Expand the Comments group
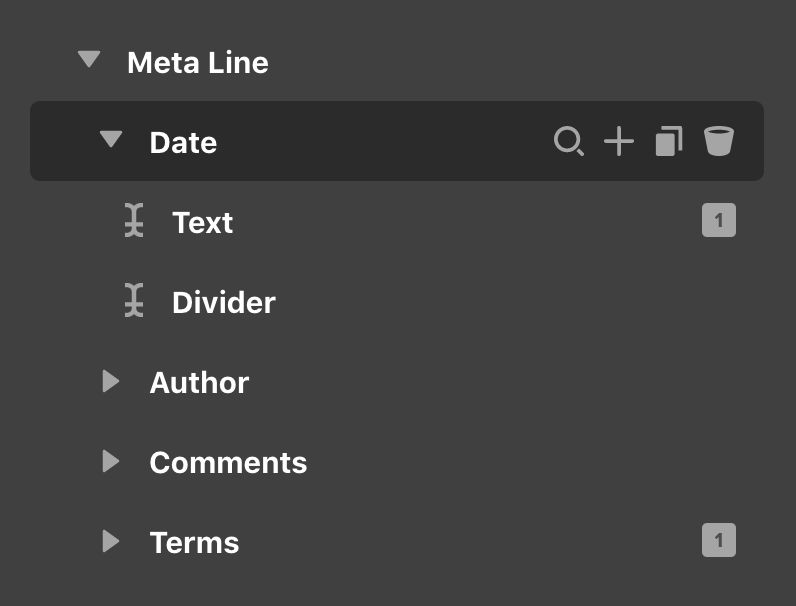796x606 pixels. coord(110,461)
